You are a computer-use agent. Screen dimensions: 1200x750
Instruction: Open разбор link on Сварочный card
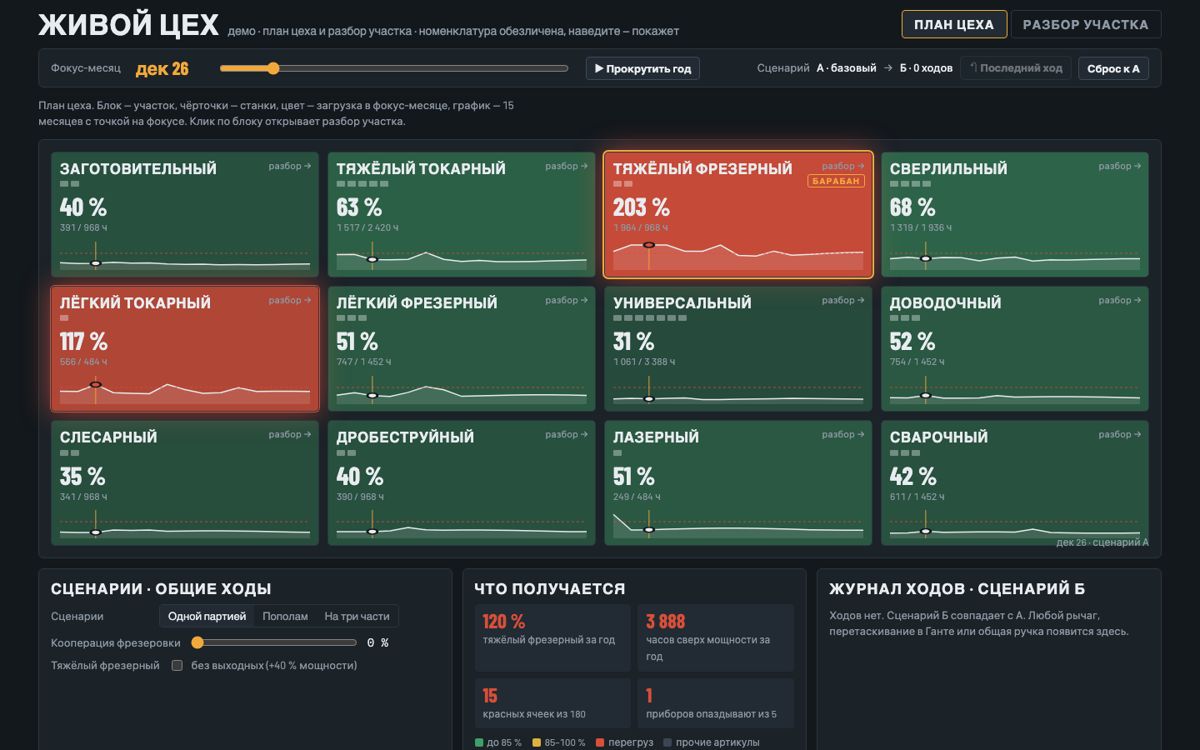point(1120,434)
